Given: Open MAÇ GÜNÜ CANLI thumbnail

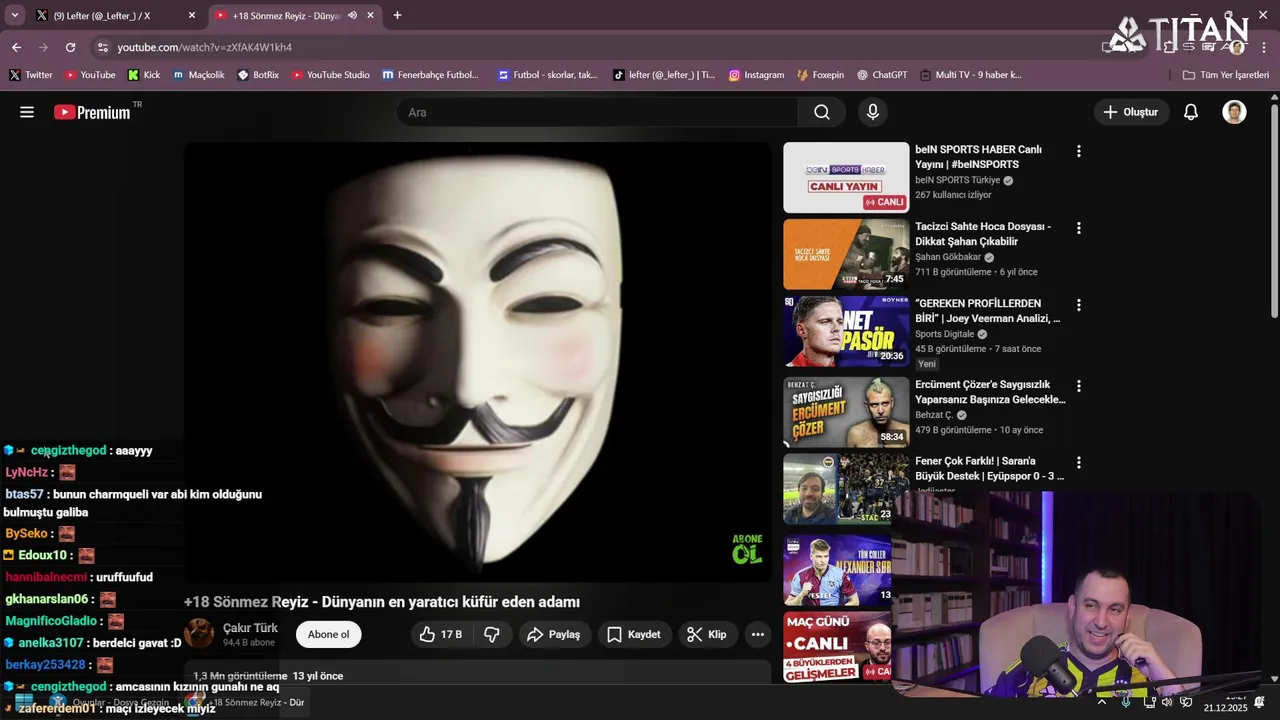Looking at the screenshot, I should (x=837, y=646).
